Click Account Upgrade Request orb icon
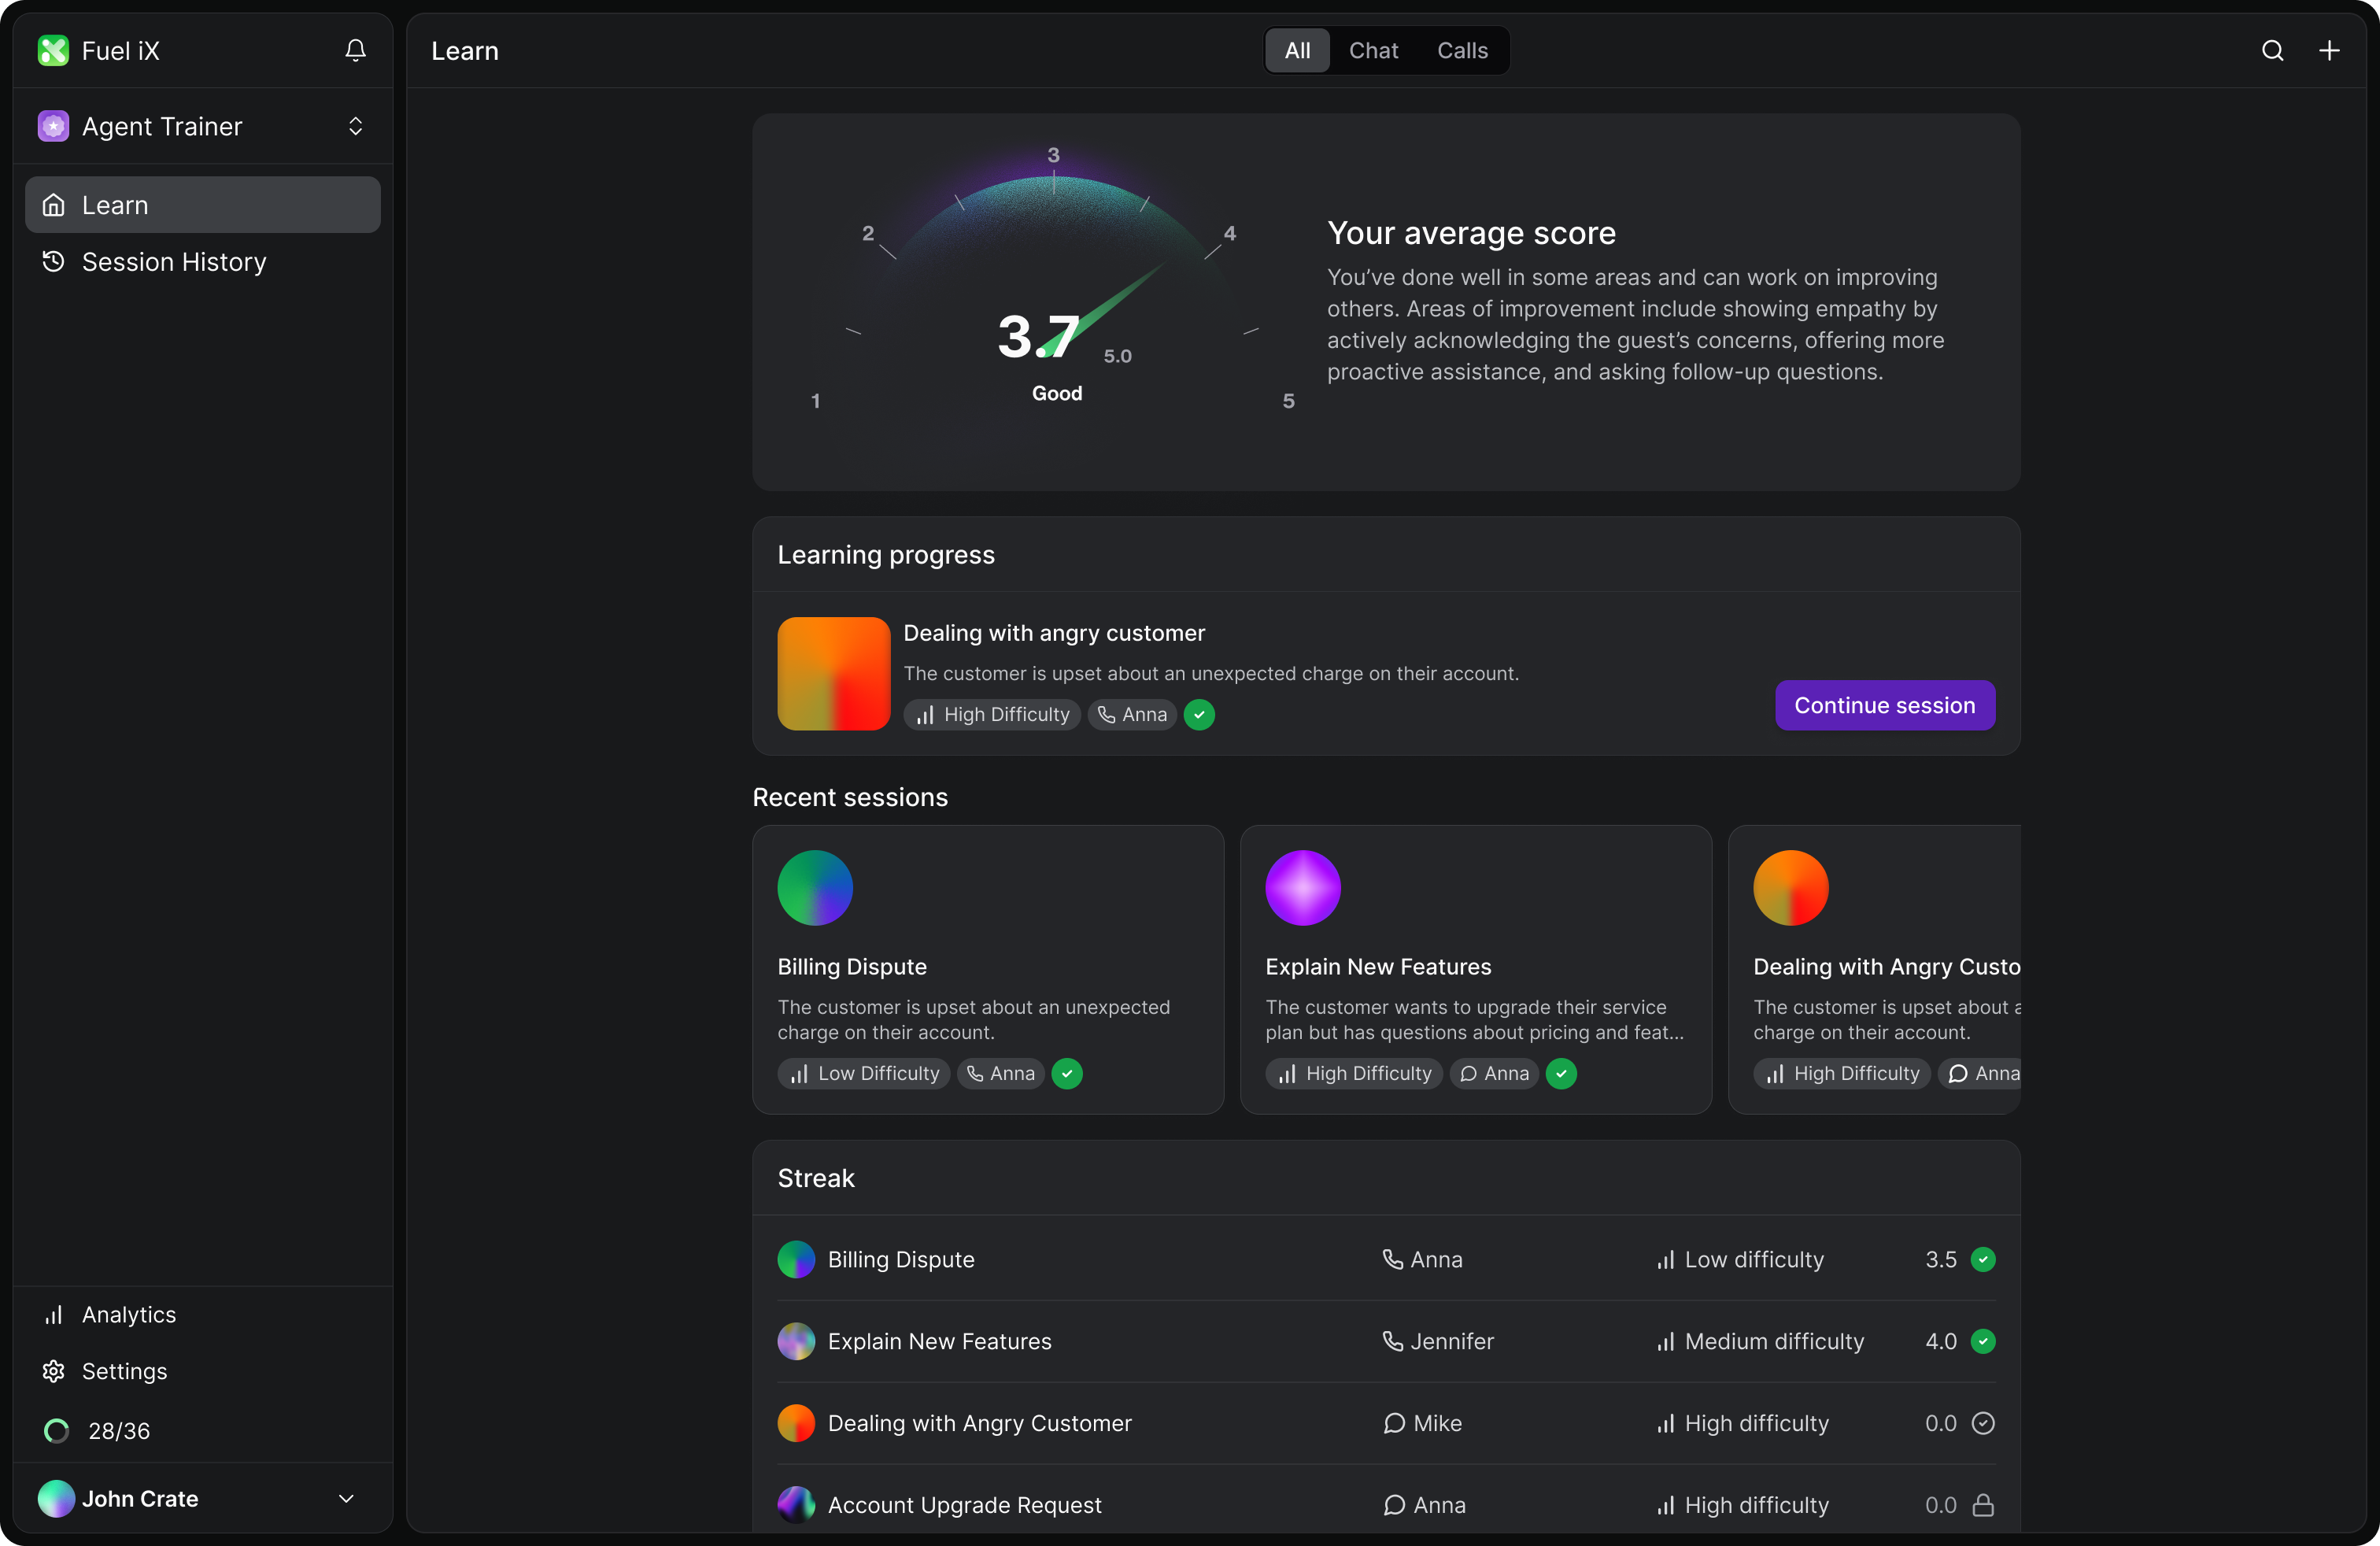The width and height of the screenshot is (2380, 1546). (797, 1505)
